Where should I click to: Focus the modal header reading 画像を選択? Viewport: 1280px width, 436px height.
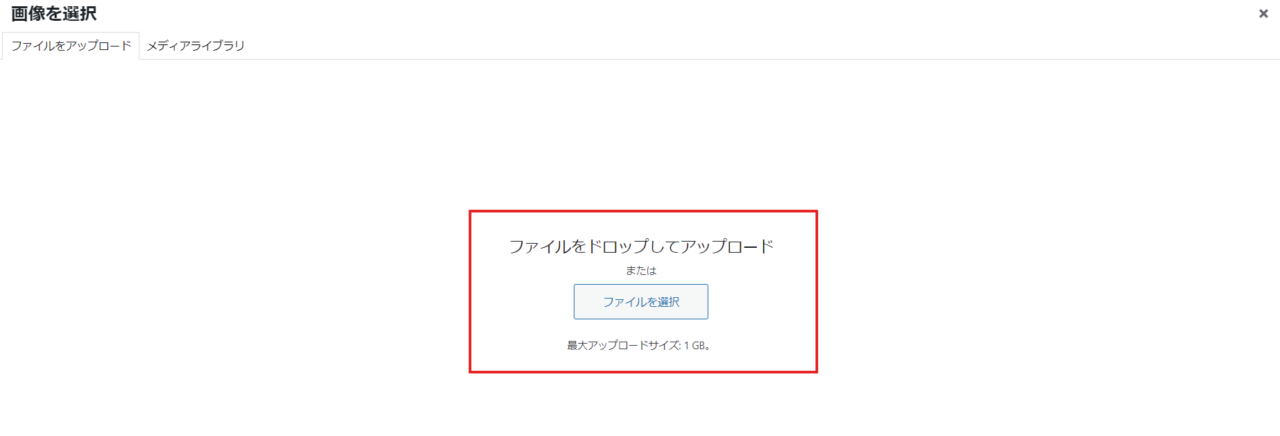[54, 14]
